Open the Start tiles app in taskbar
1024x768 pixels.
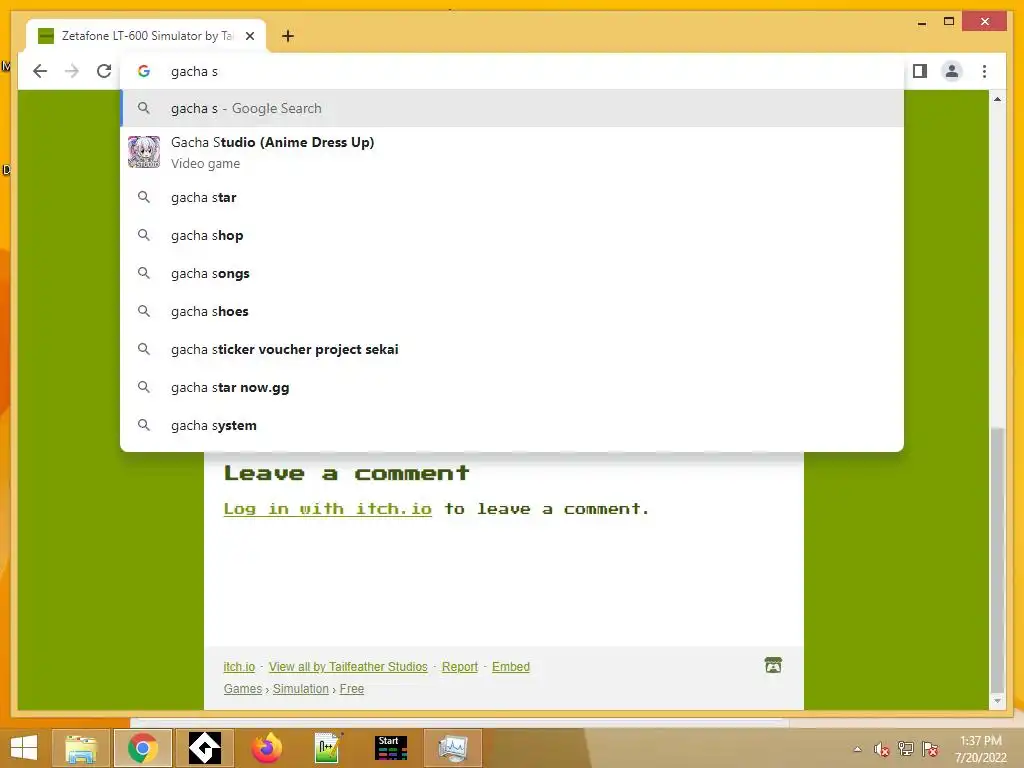pos(391,748)
